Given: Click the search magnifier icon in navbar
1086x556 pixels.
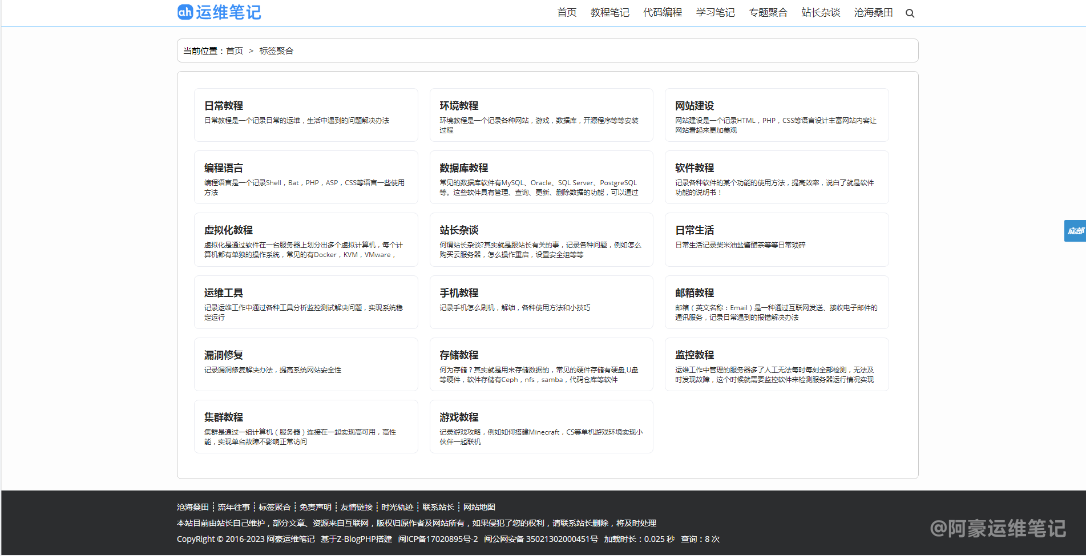Looking at the screenshot, I should pyautogui.click(x=909, y=13).
